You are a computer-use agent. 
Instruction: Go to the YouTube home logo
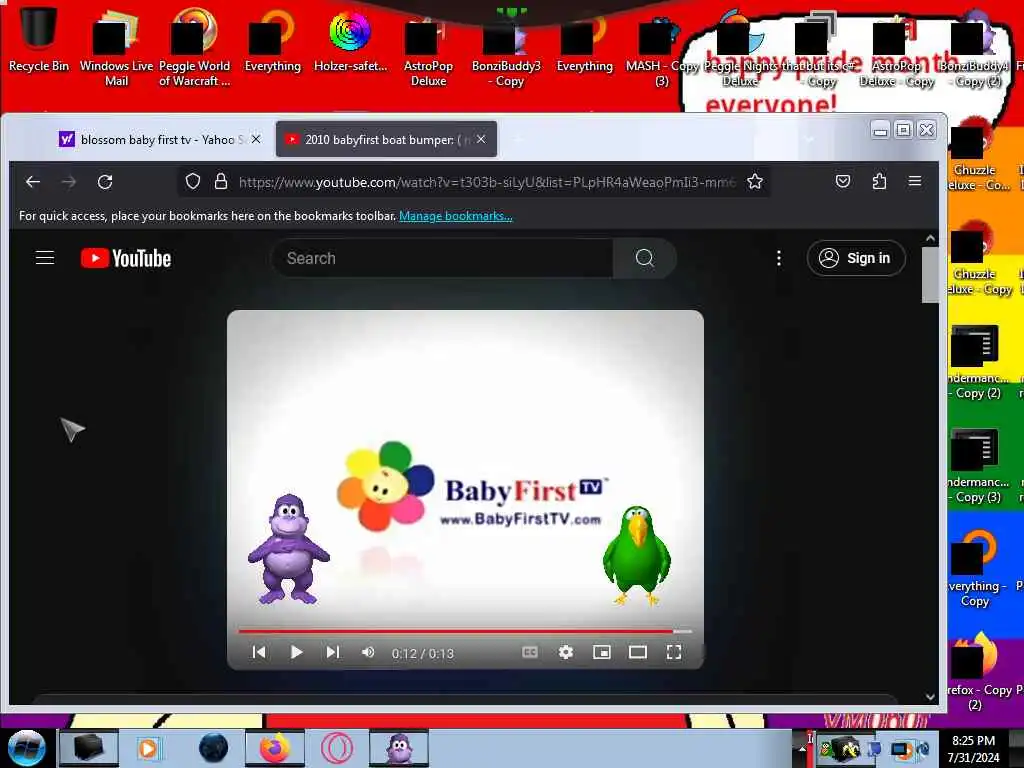tap(126, 258)
